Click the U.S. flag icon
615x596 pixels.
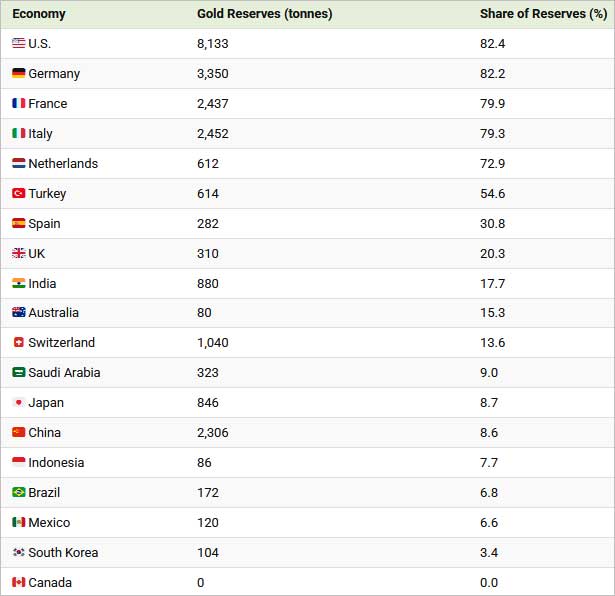(x=18, y=43)
